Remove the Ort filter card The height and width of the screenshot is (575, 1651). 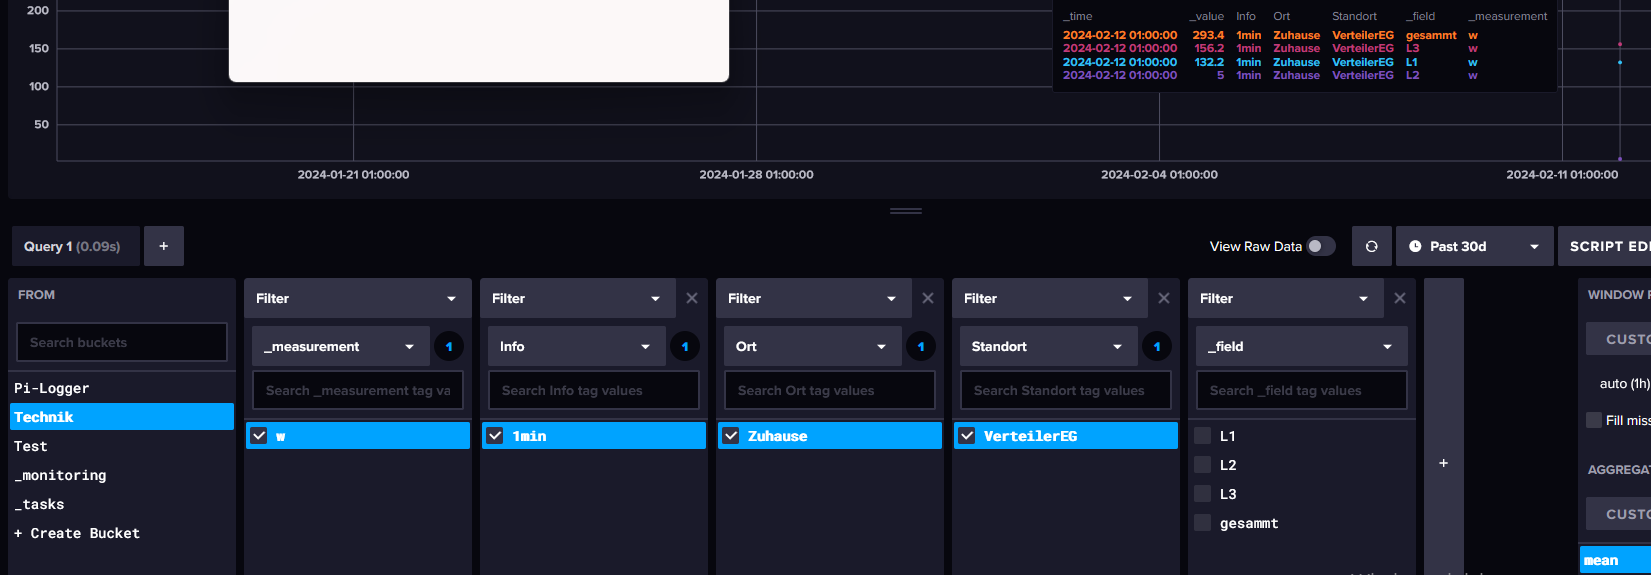928,298
